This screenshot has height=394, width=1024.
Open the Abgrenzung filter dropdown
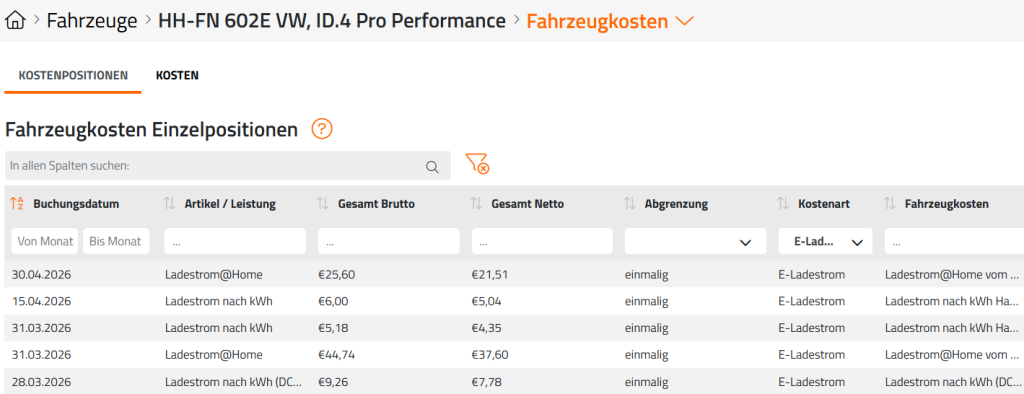[696, 242]
